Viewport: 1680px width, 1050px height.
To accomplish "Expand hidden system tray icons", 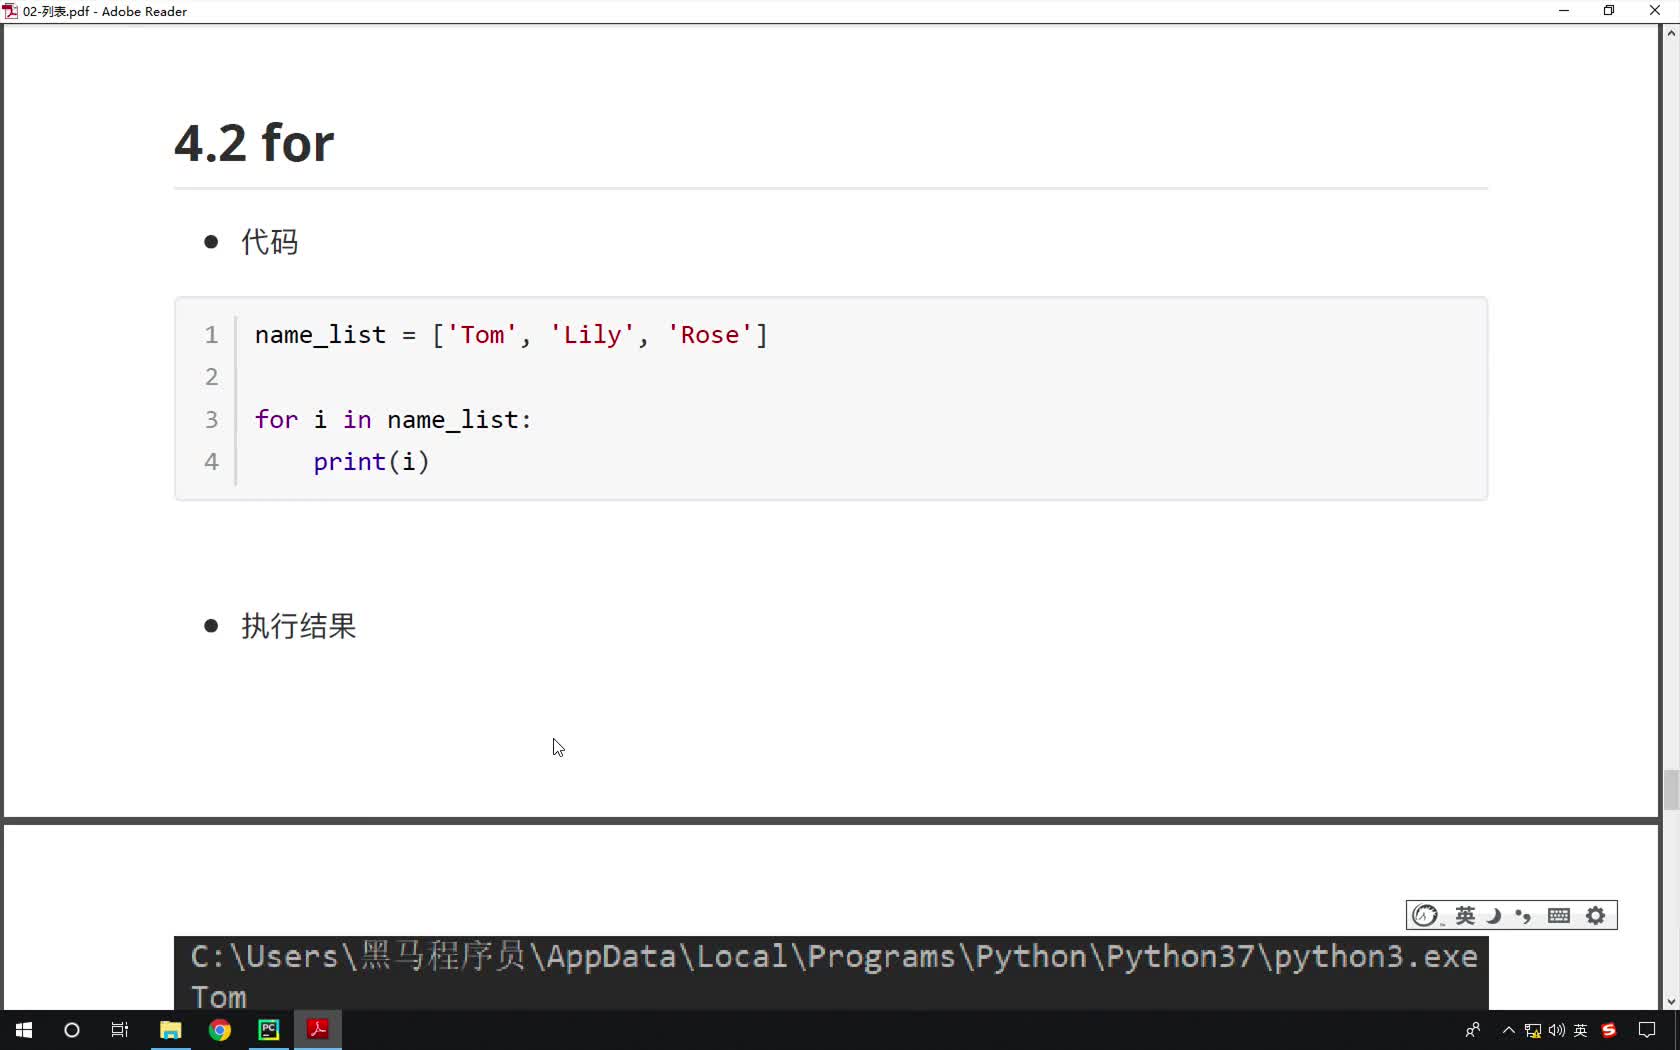I will pyautogui.click(x=1508, y=1030).
